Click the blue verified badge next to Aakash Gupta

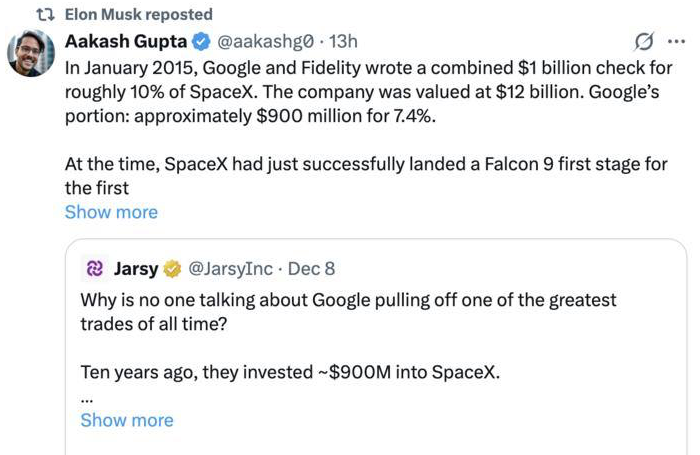(x=200, y=42)
